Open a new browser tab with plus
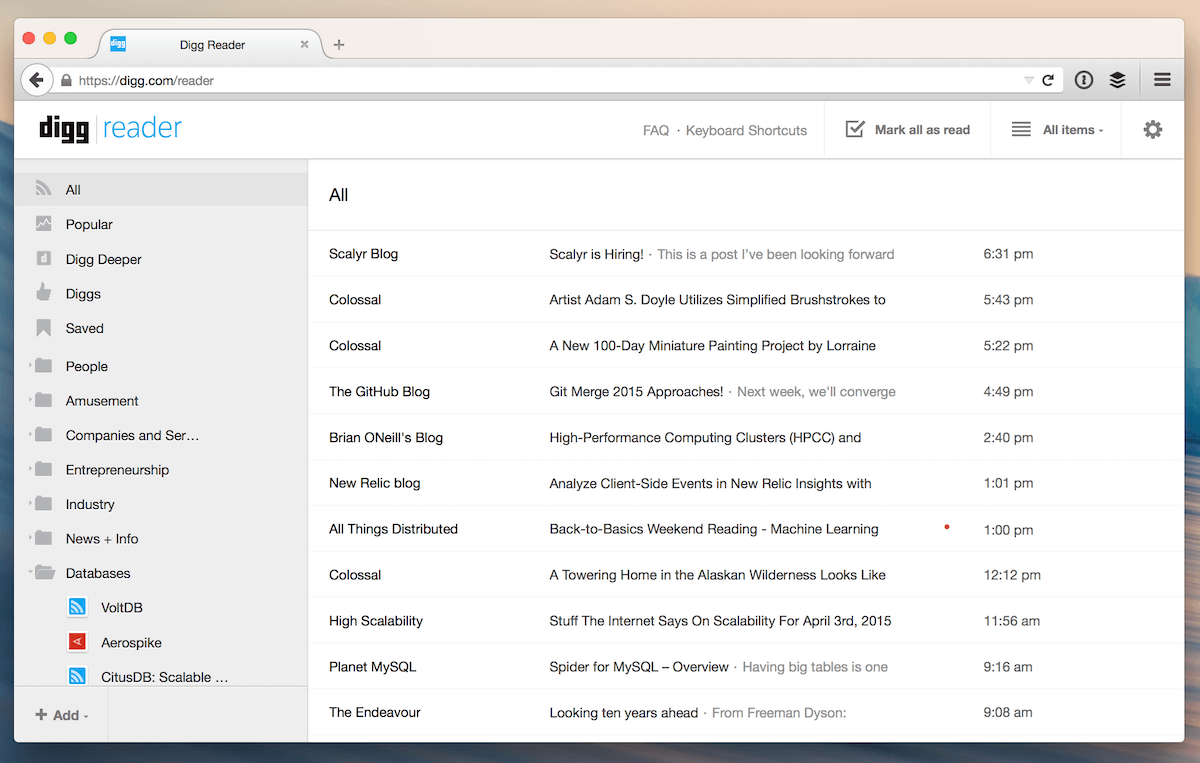Screen dimensions: 1200x763 coord(339,44)
